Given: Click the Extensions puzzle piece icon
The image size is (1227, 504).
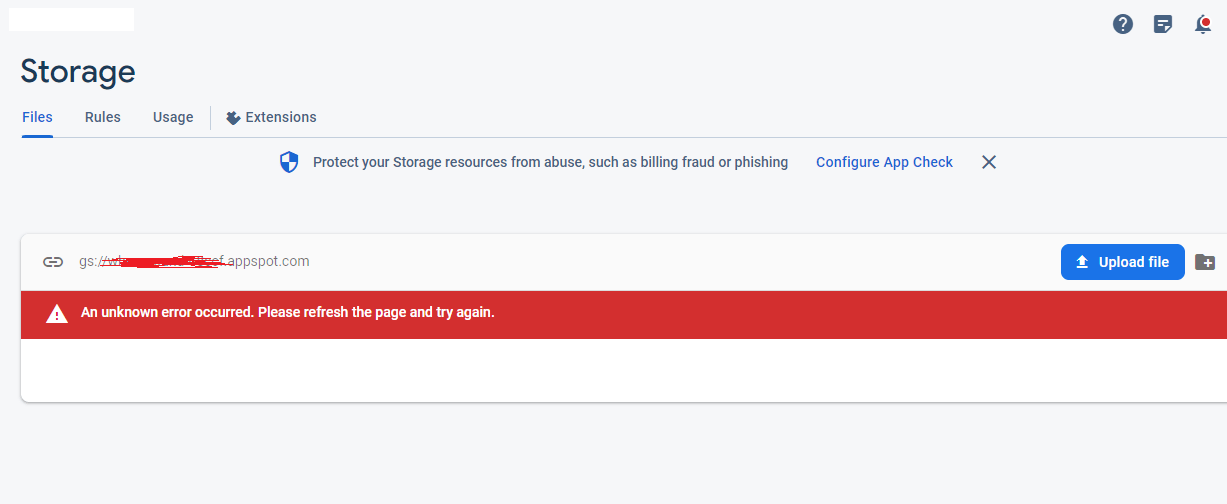Looking at the screenshot, I should (x=233, y=118).
